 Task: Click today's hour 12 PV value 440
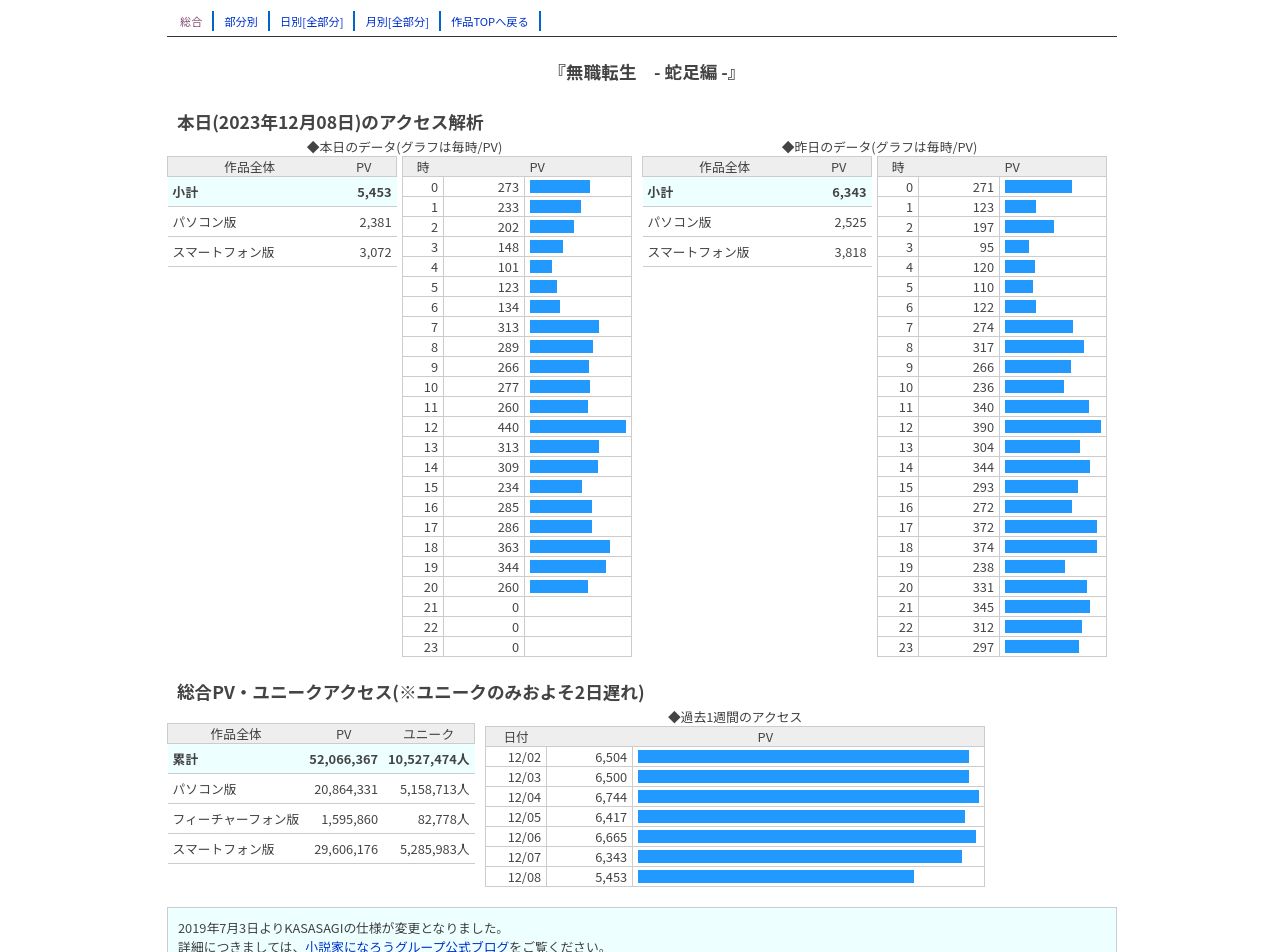coord(508,427)
